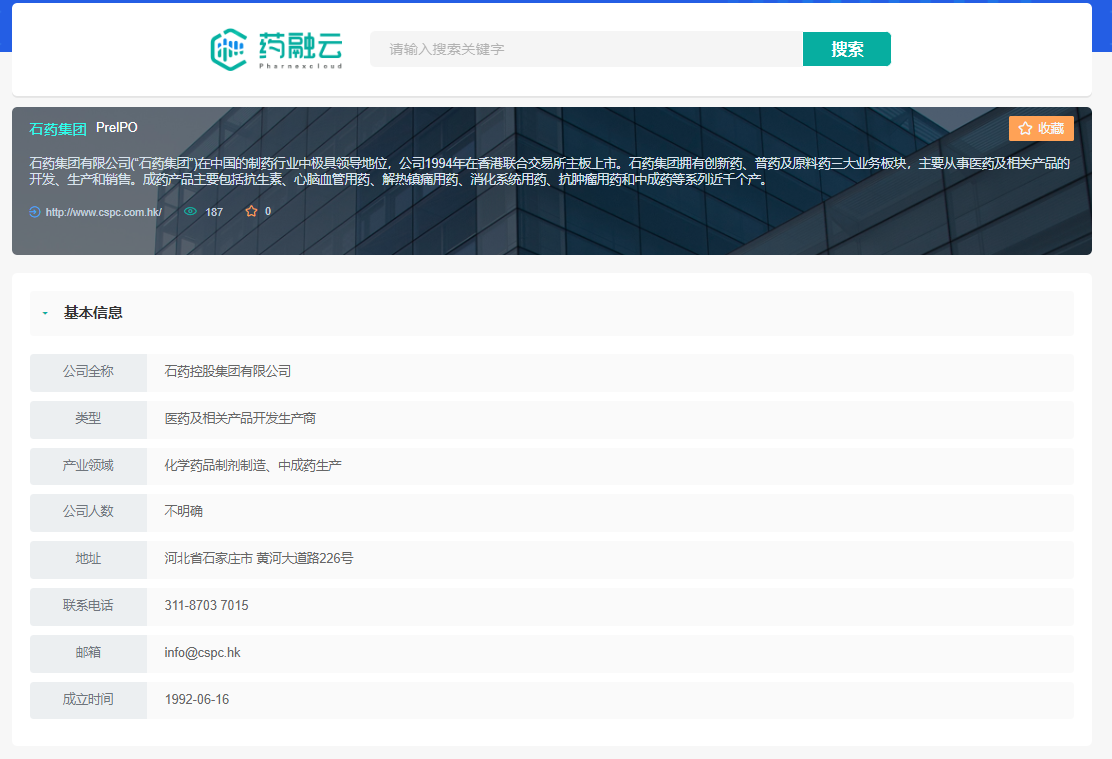Click the 药融云 hexagon logo icon
The height and width of the screenshot is (759, 1112).
click(x=229, y=49)
